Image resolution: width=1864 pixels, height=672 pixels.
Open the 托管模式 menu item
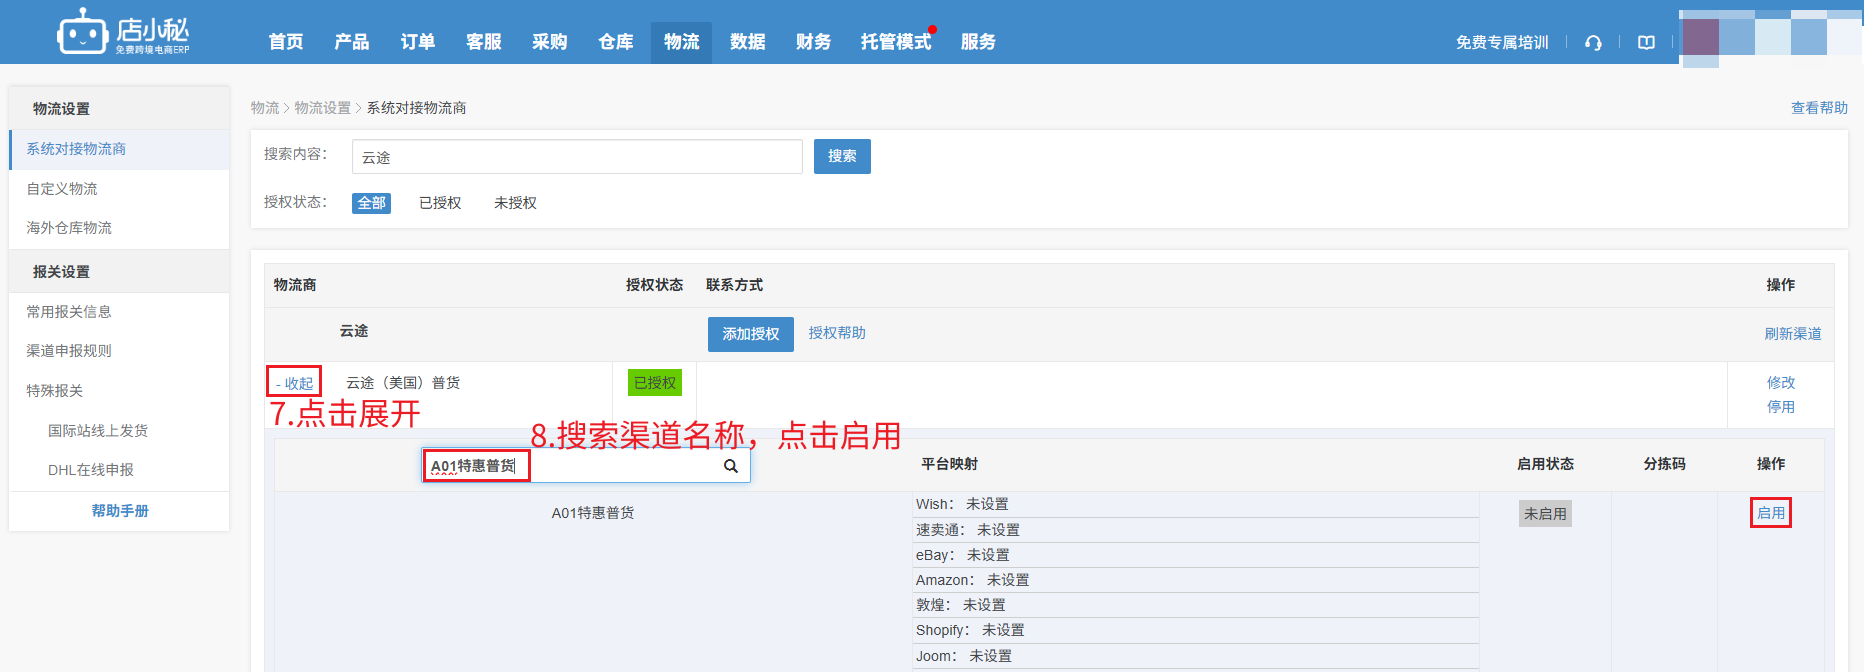click(x=895, y=42)
